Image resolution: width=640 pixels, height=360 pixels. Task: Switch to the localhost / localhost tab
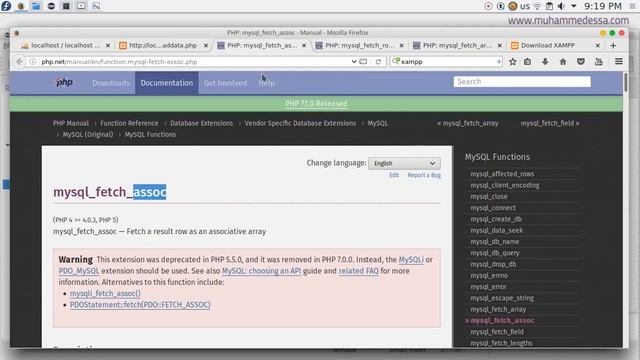point(65,45)
